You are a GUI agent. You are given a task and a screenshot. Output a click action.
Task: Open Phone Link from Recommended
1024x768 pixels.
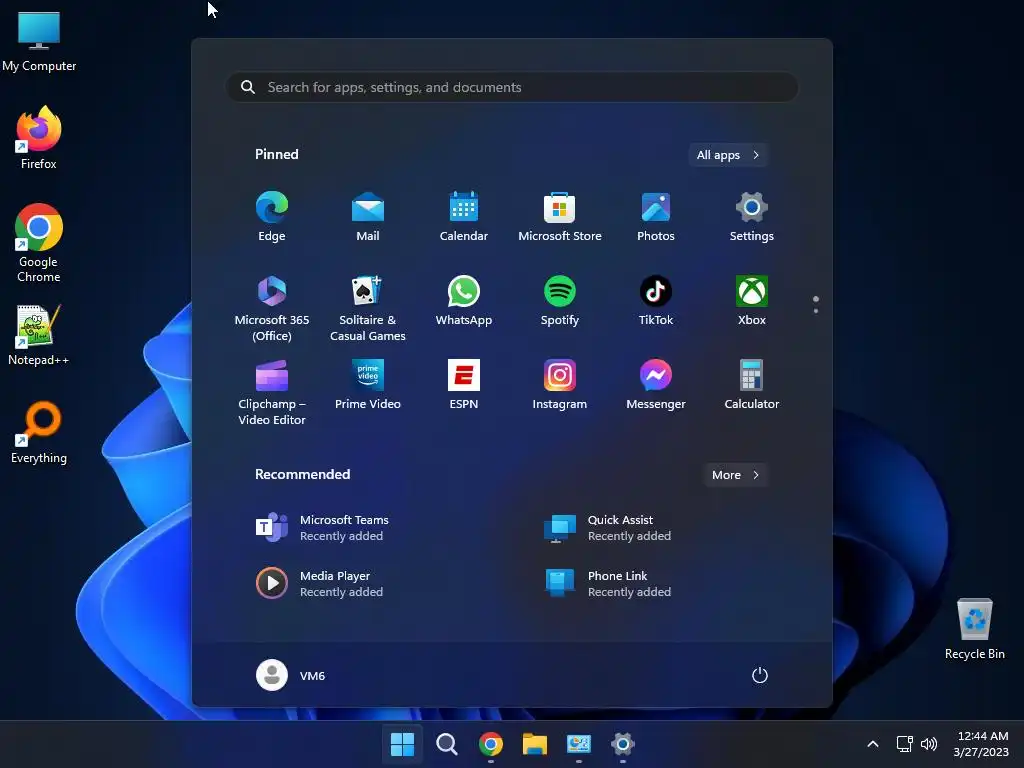click(x=607, y=584)
